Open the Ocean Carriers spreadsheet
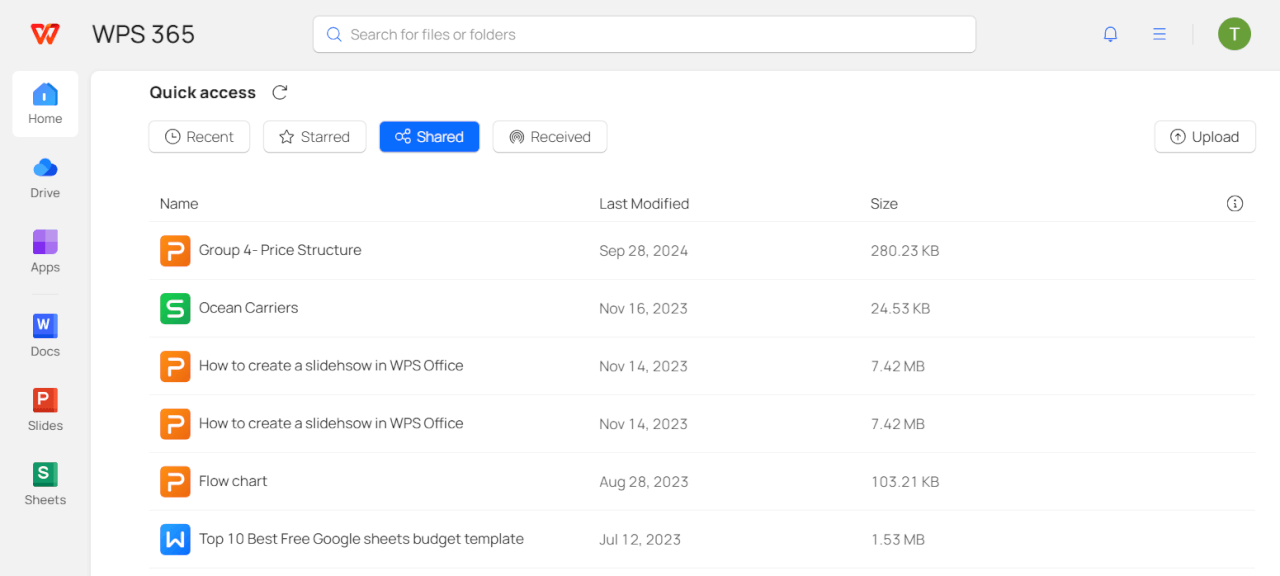 [248, 308]
